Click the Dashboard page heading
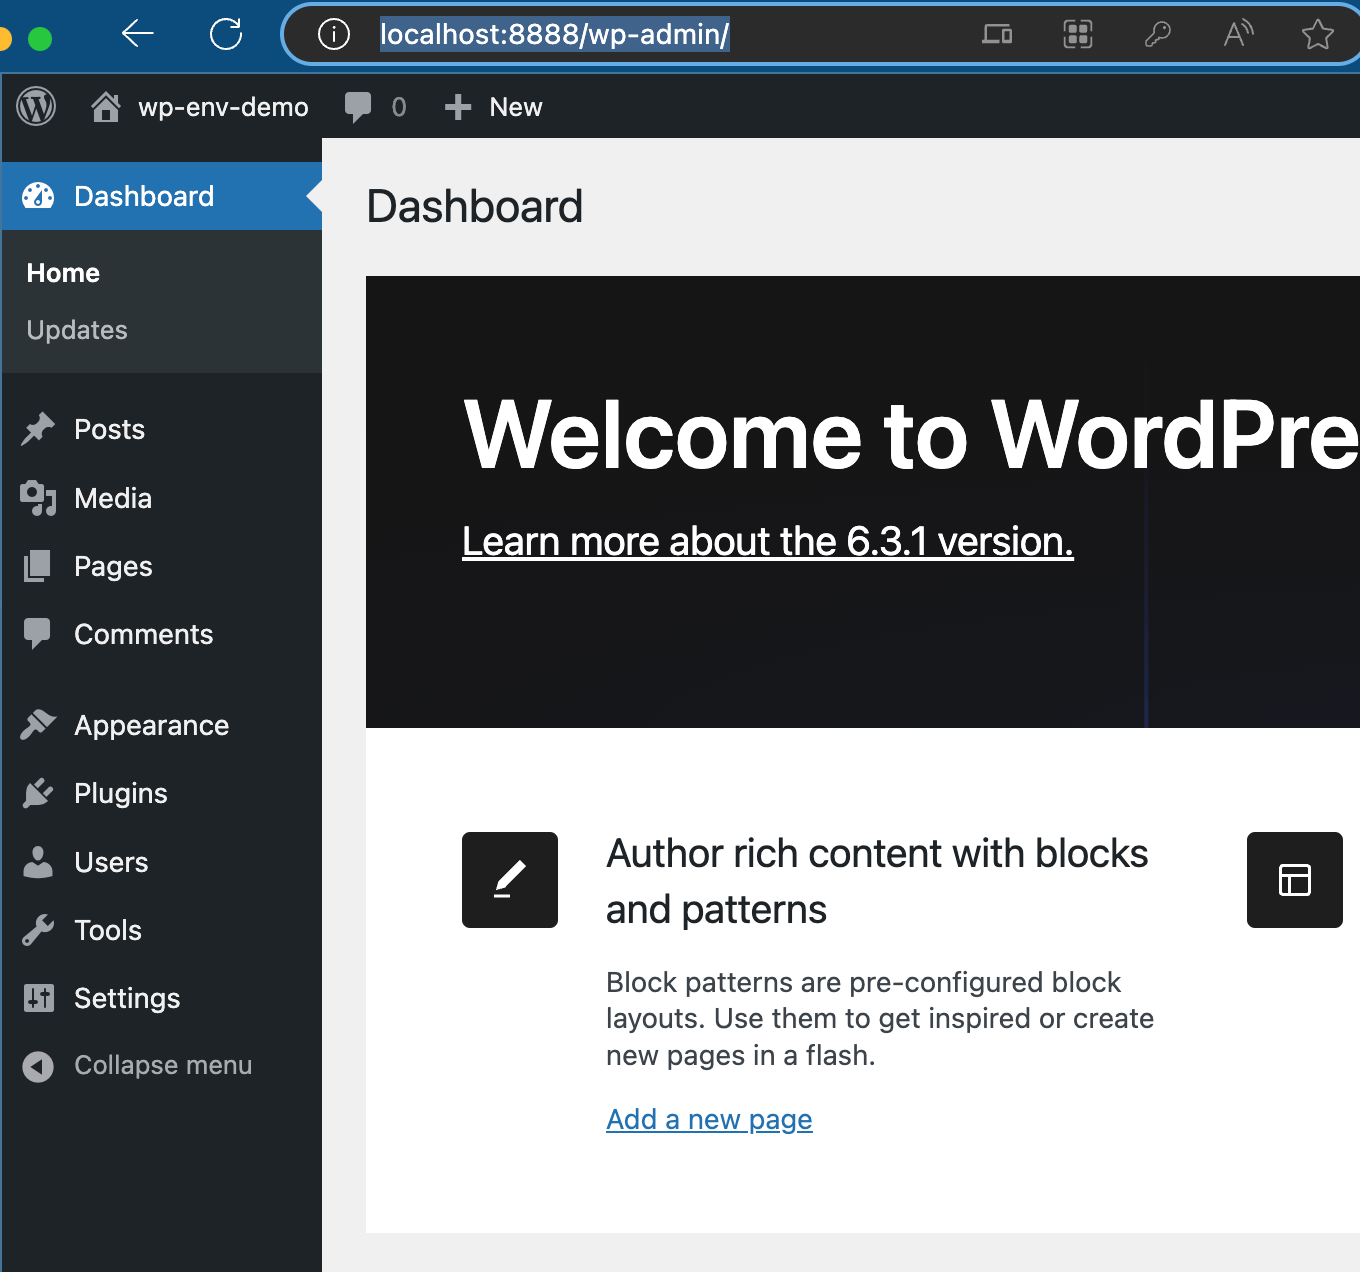Screen dimensions: 1360x1272 (475, 207)
